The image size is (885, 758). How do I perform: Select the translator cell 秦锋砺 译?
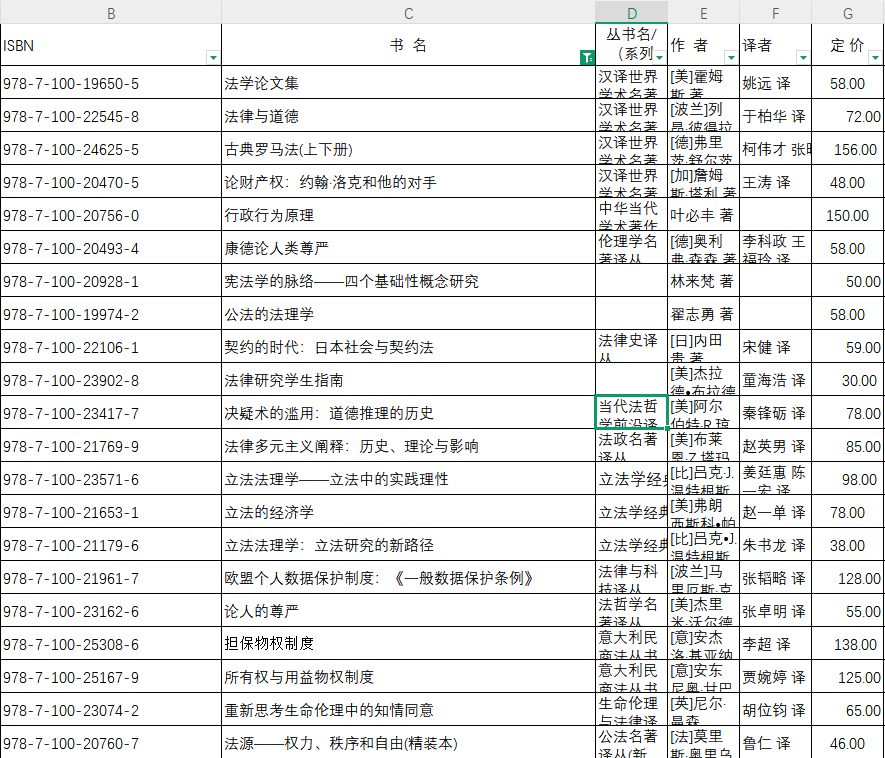coord(775,413)
